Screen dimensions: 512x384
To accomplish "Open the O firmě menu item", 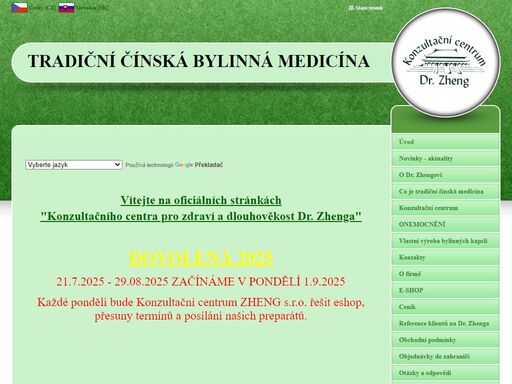I will click(445, 274).
